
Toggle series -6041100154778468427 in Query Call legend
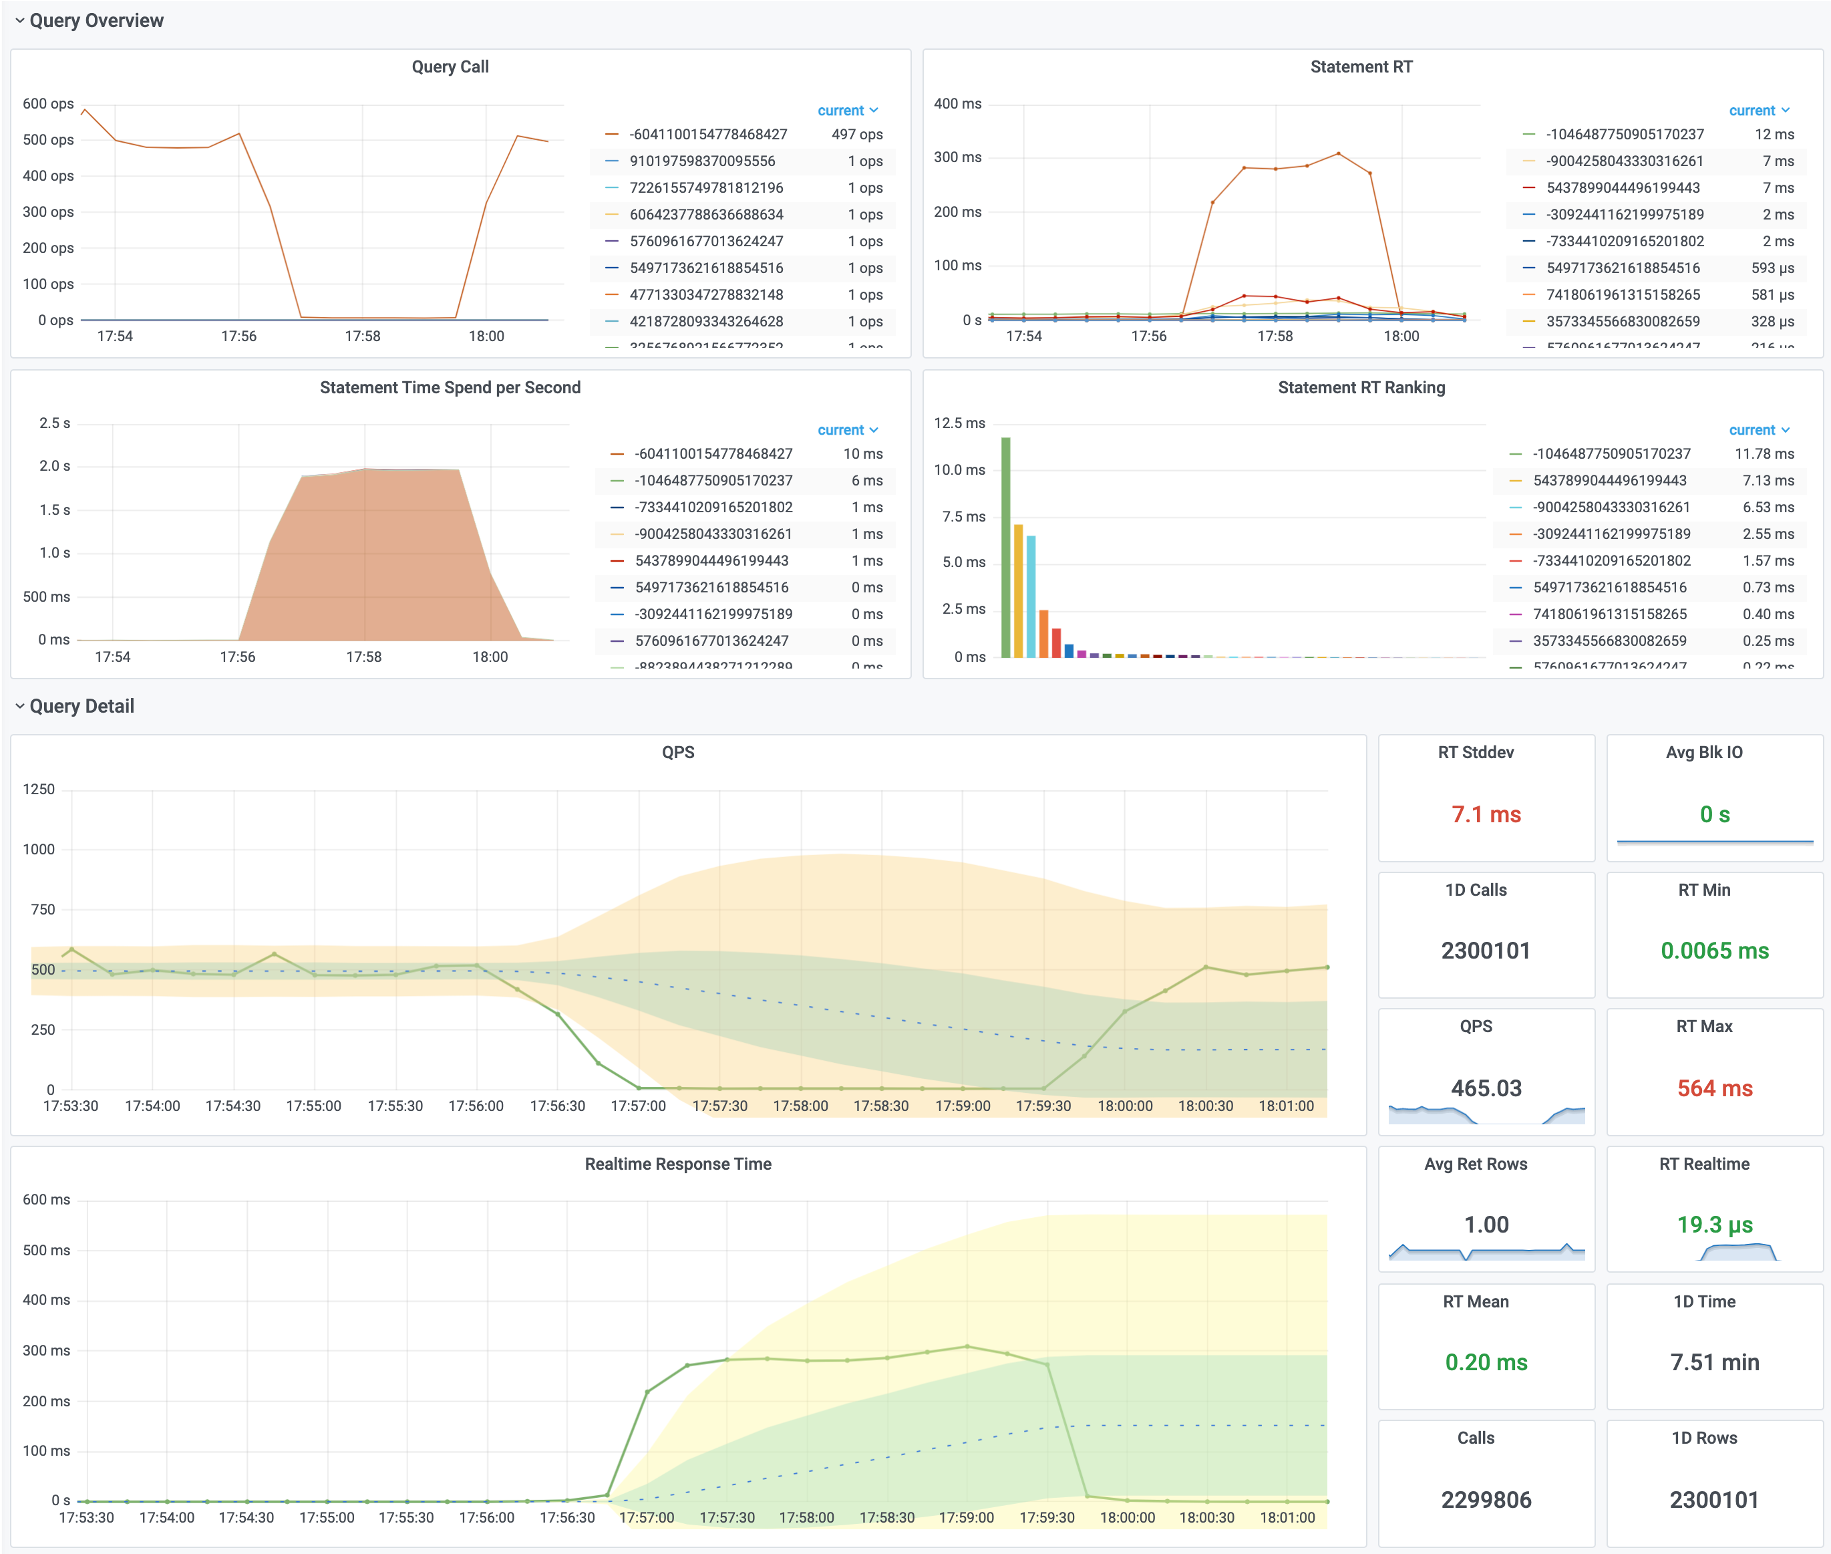pos(708,134)
